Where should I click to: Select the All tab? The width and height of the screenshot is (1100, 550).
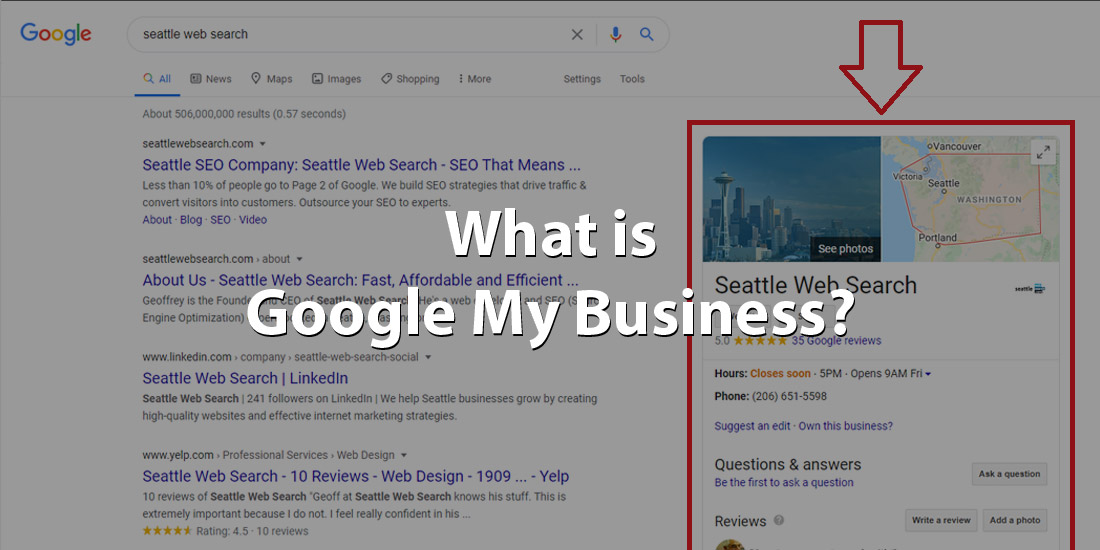pyautogui.click(x=157, y=79)
